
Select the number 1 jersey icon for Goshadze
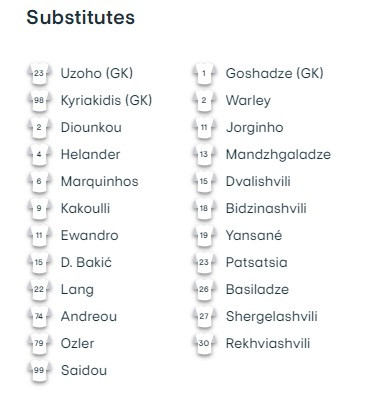[x=204, y=73]
